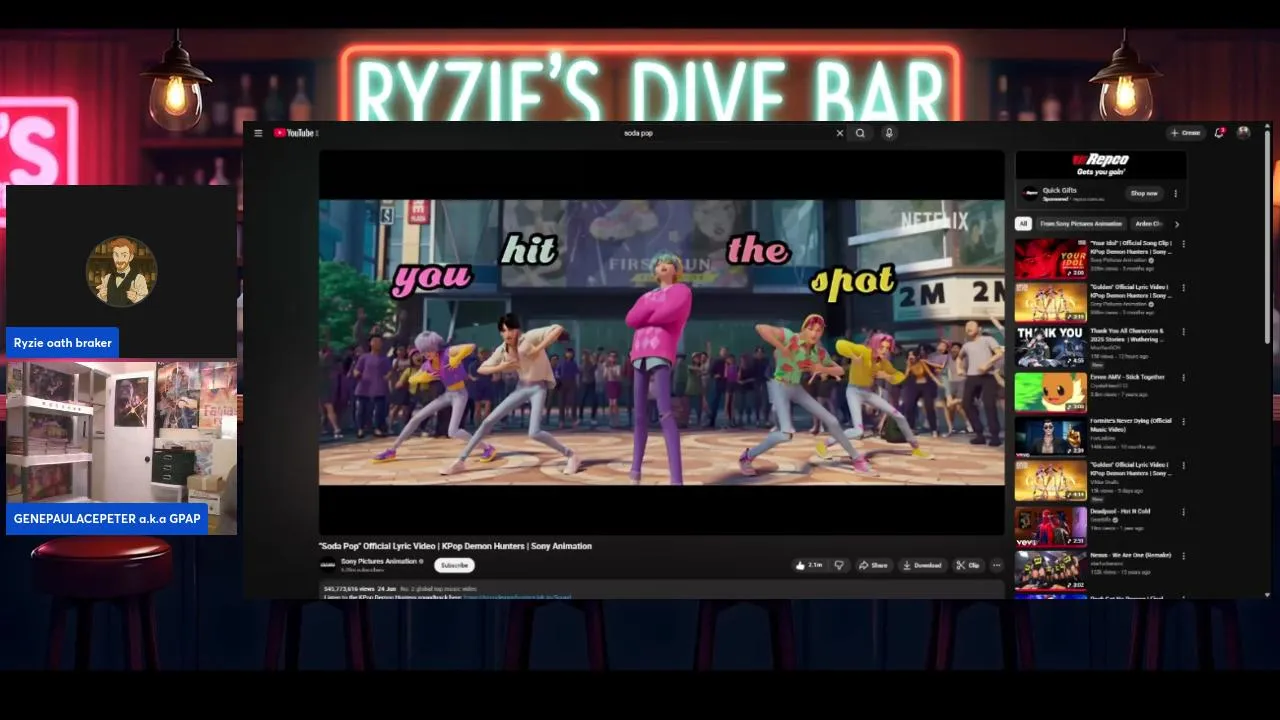
Task: Open options for 'Eevee AMV' video
Action: [1184, 378]
